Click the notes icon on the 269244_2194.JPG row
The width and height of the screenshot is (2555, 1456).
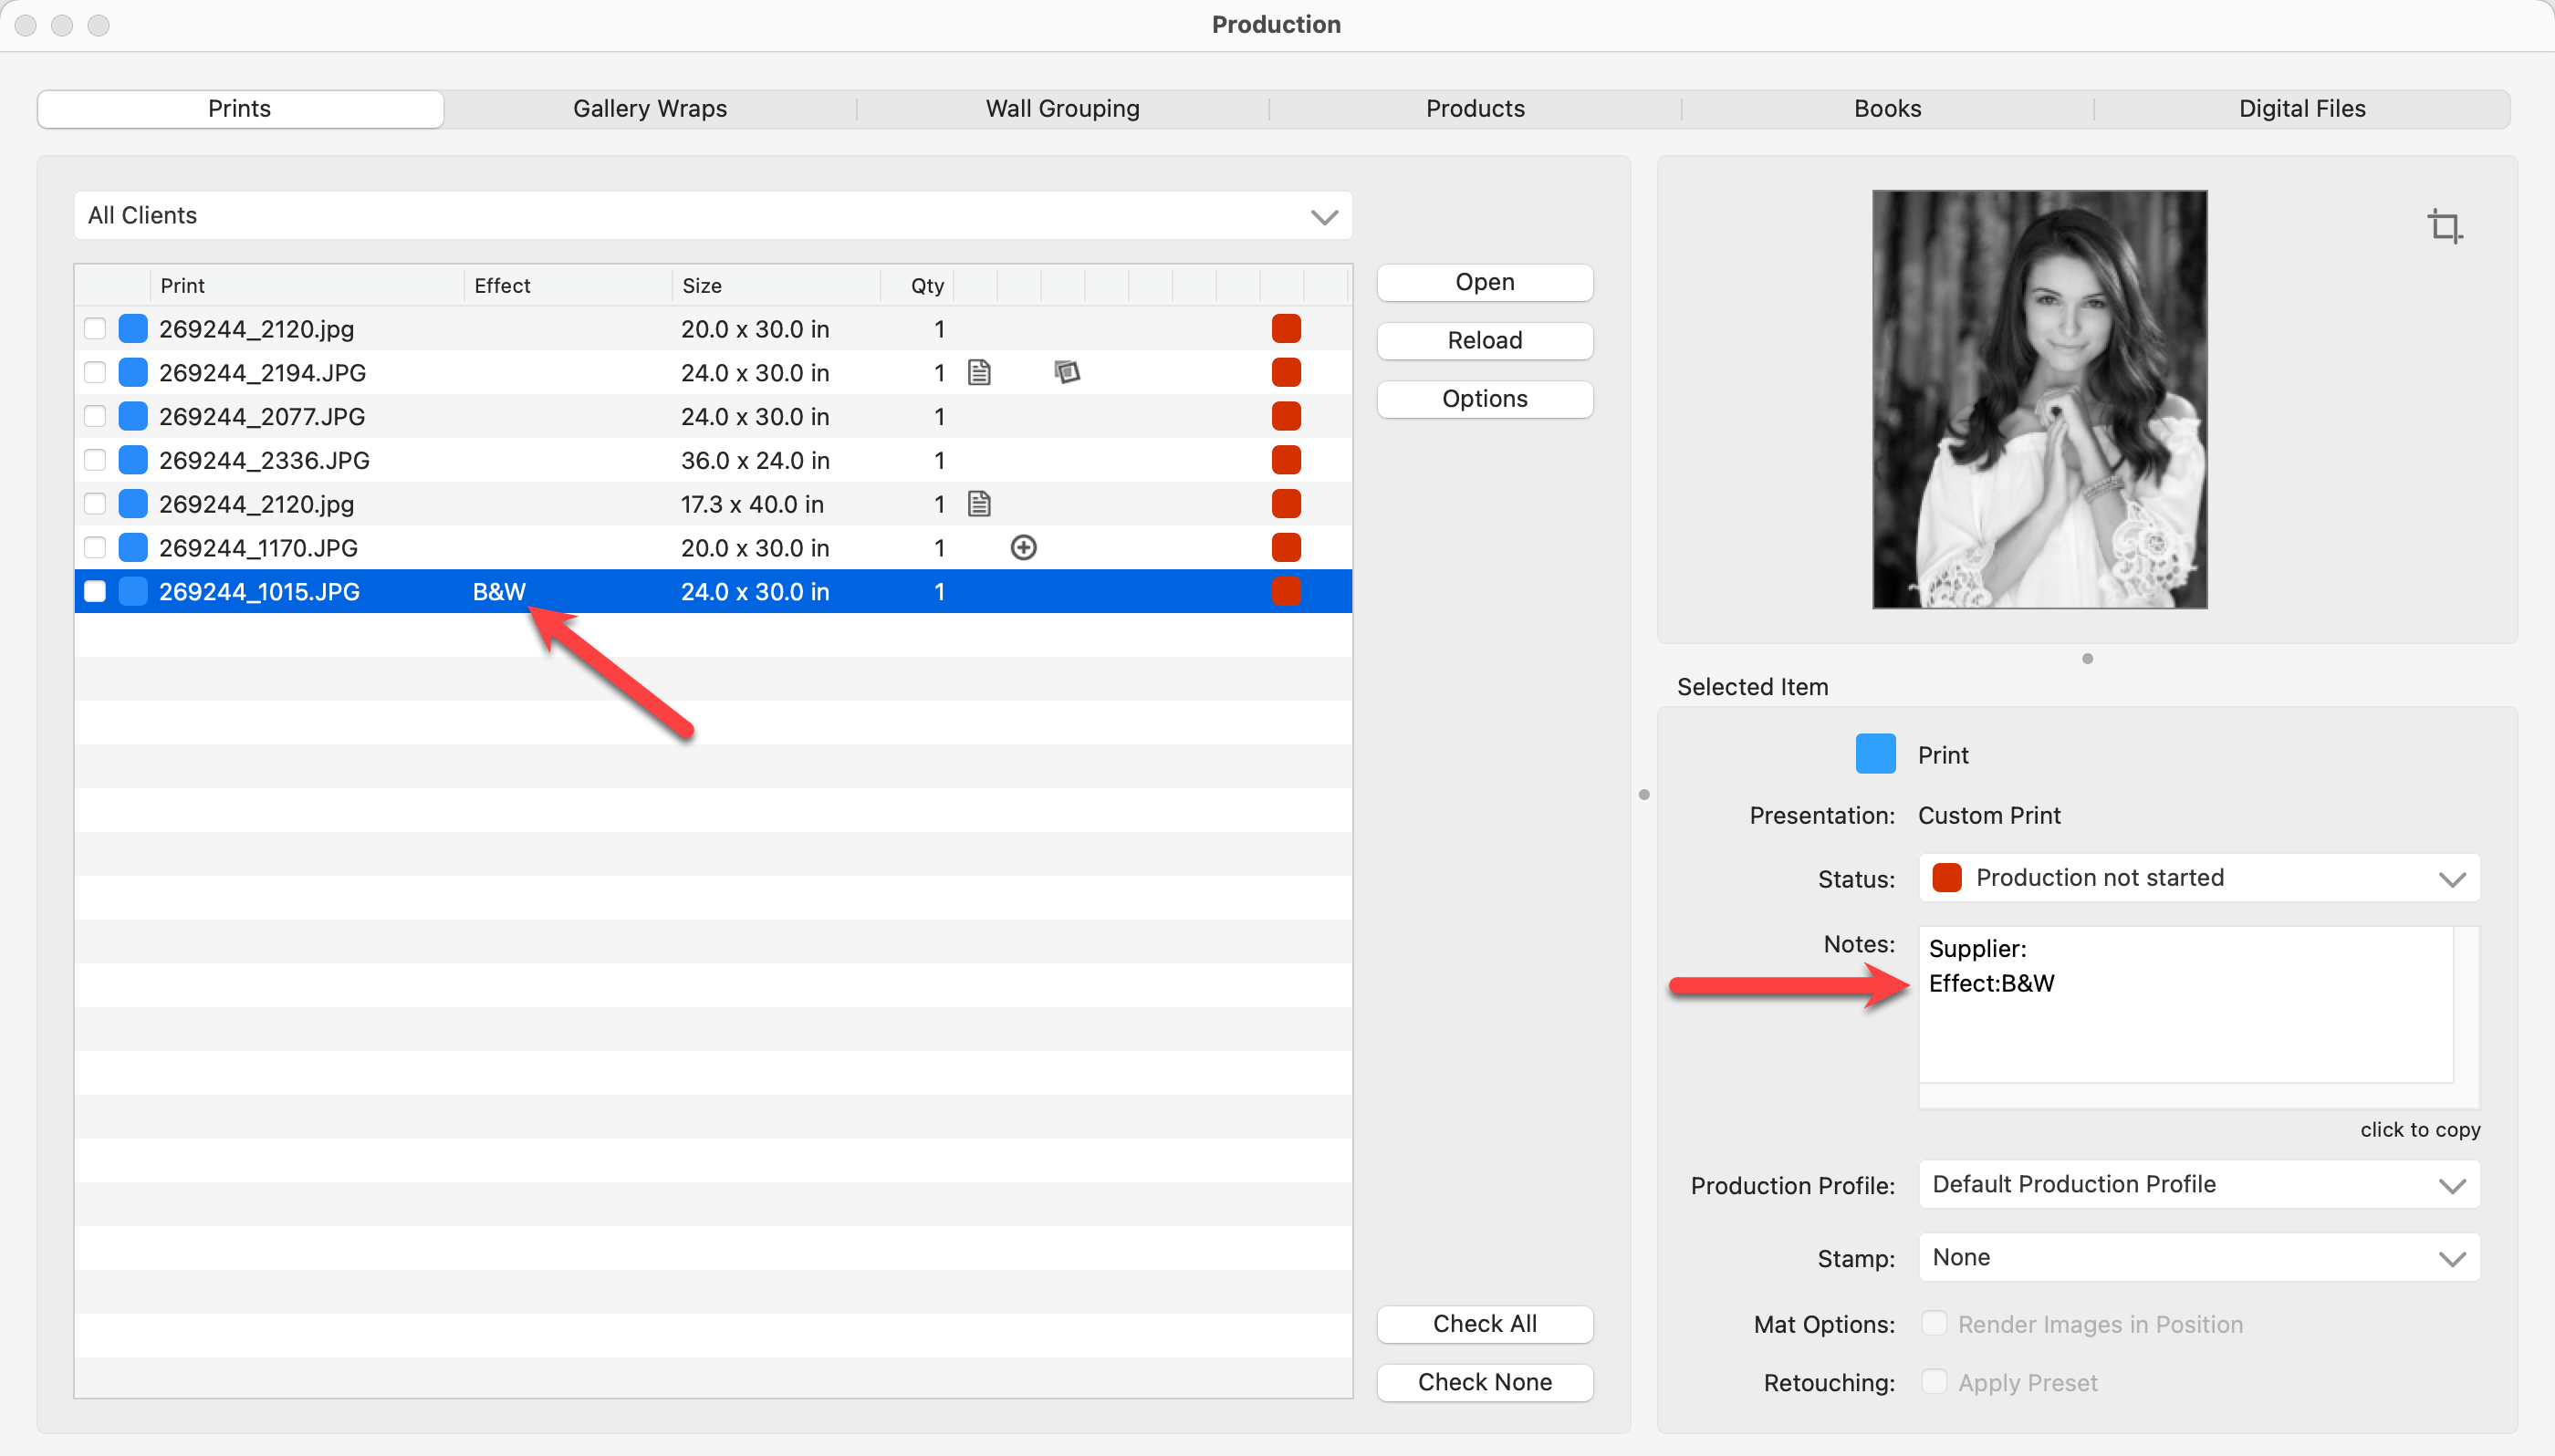(x=979, y=373)
